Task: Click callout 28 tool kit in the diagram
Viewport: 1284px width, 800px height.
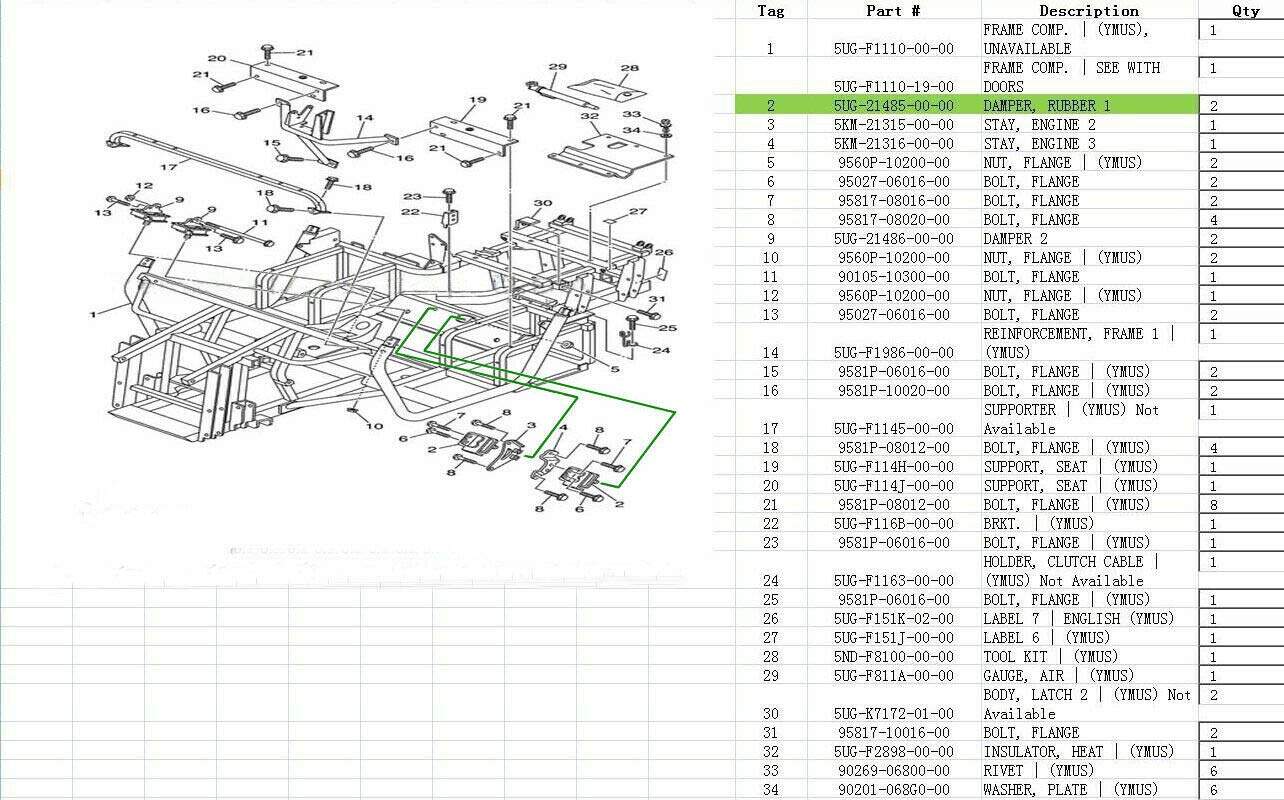Action: (x=629, y=70)
